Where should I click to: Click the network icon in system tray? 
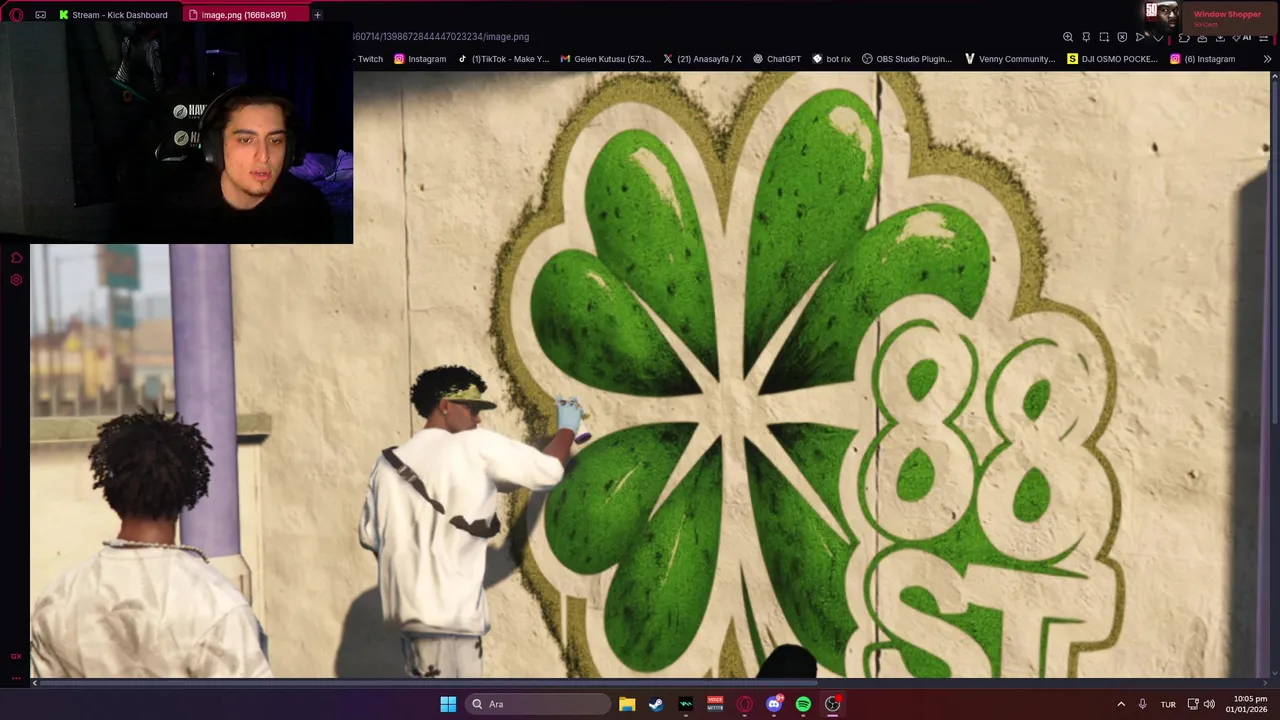pos(1193,704)
